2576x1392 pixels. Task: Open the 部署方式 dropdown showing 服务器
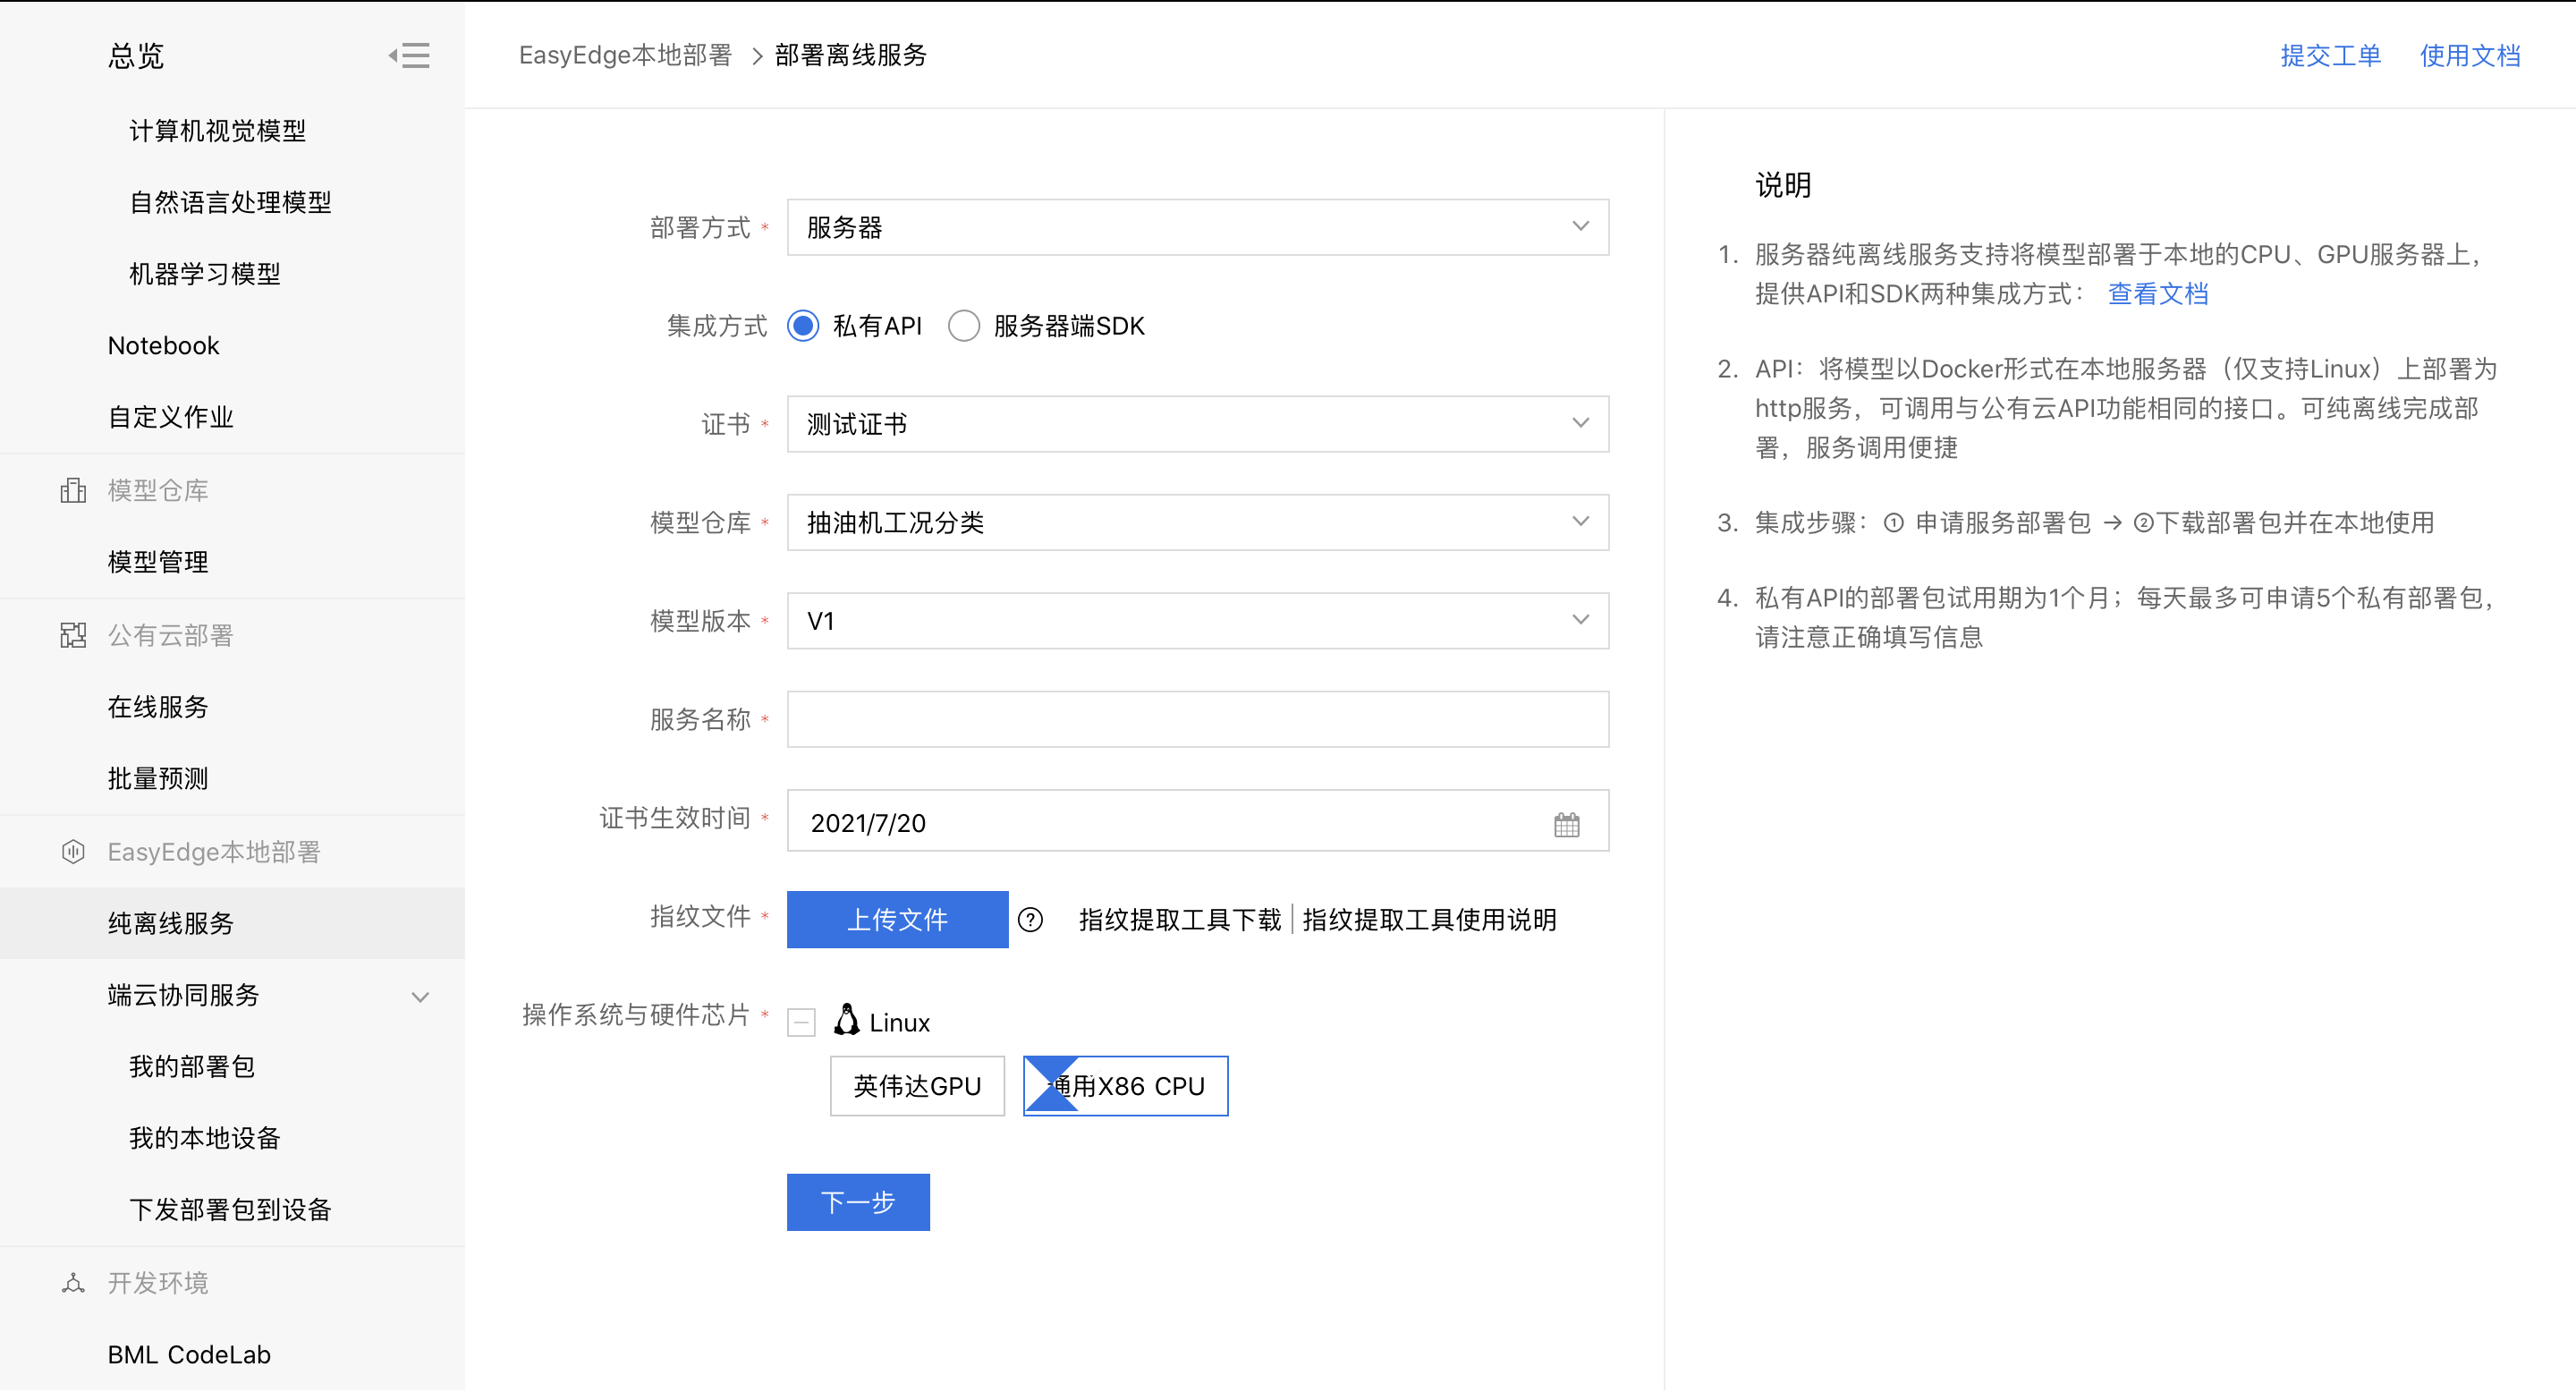pos(1198,227)
